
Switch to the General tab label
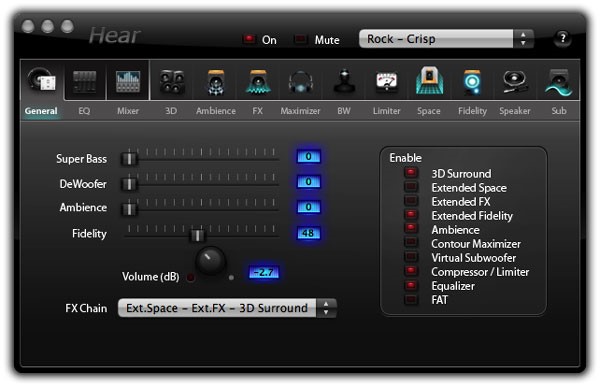point(41,111)
